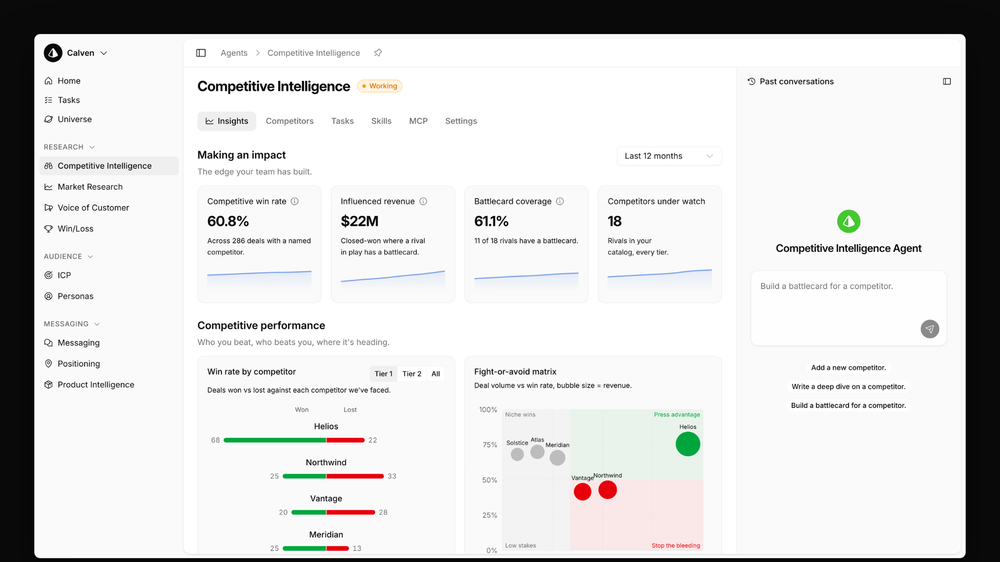Image resolution: width=1000 pixels, height=562 pixels.
Task: Click the 60.8% win rate value
Action: pyautogui.click(x=228, y=221)
